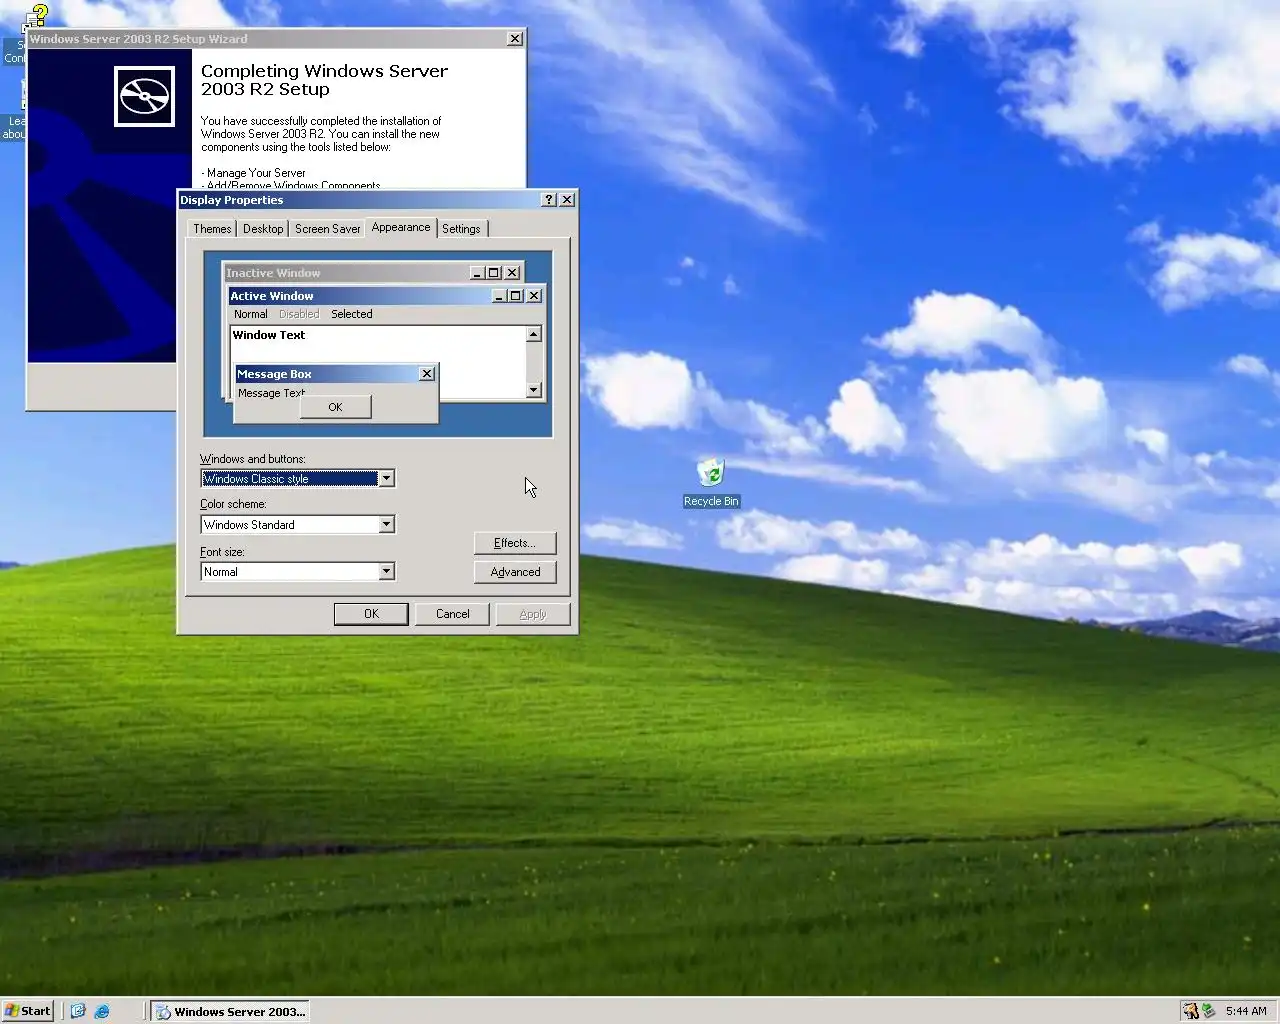Click the Active Window preview maximize icon
This screenshot has width=1280, height=1024.
[x=516, y=296]
